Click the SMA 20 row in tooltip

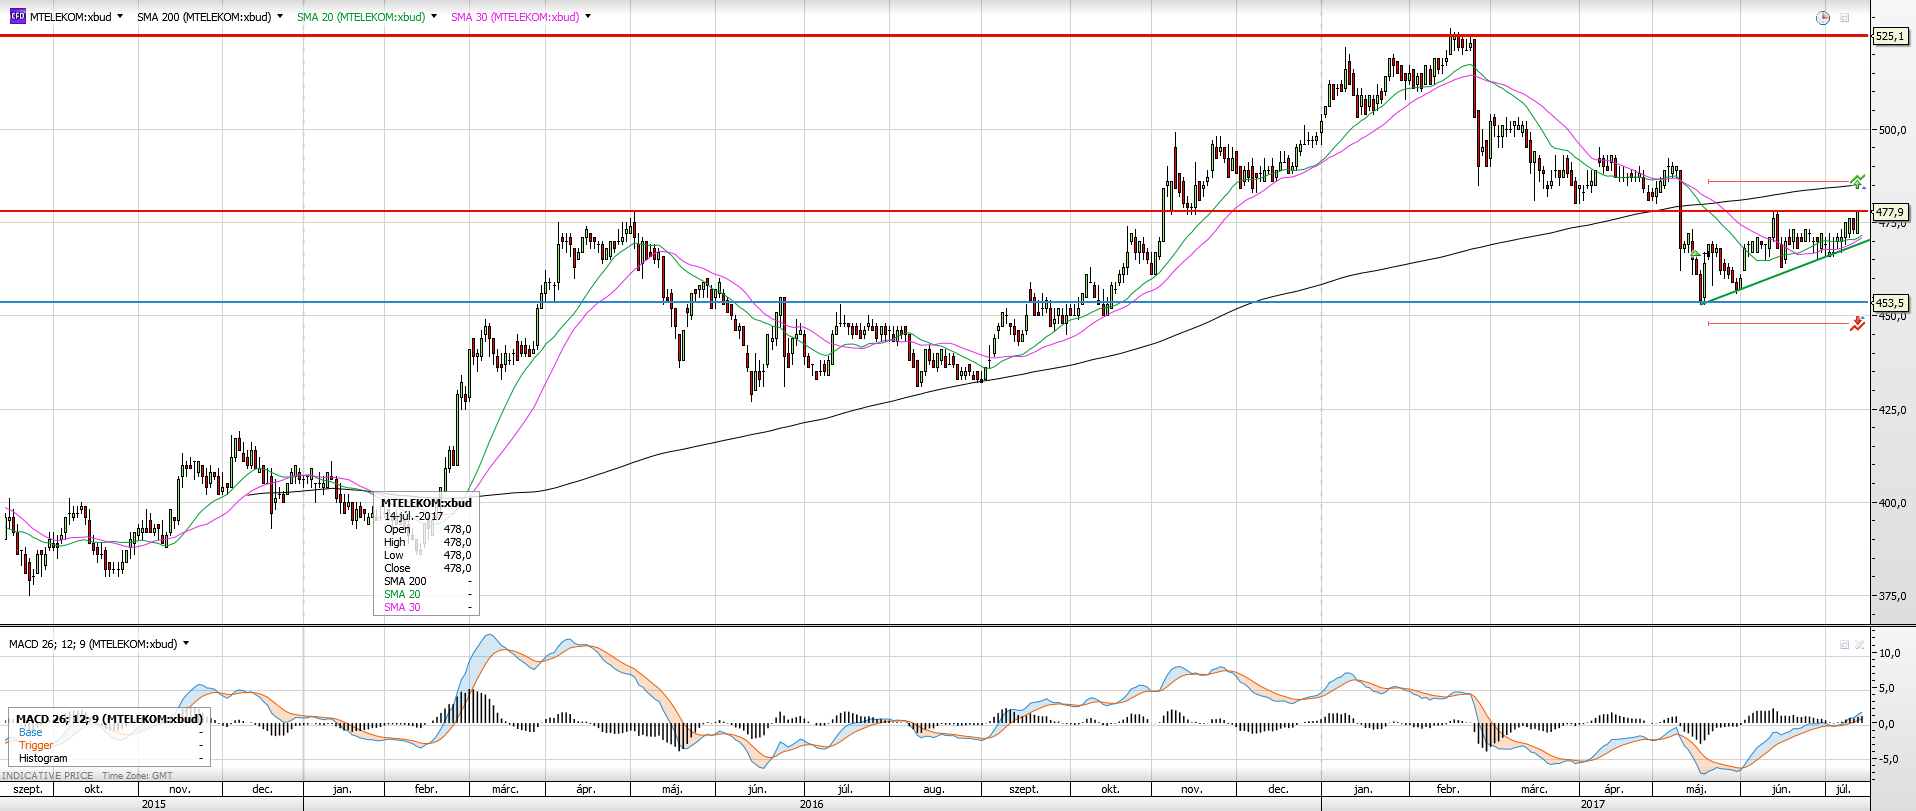tap(427, 594)
